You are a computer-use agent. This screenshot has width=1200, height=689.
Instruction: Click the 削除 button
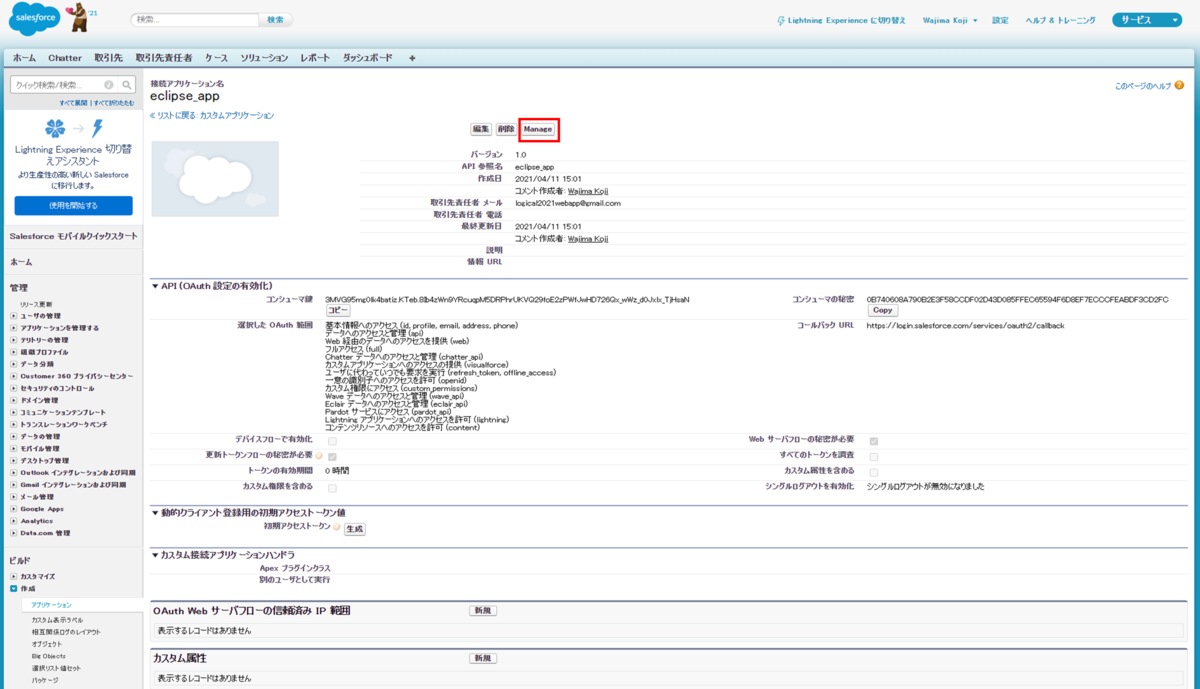(x=506, y=129)
